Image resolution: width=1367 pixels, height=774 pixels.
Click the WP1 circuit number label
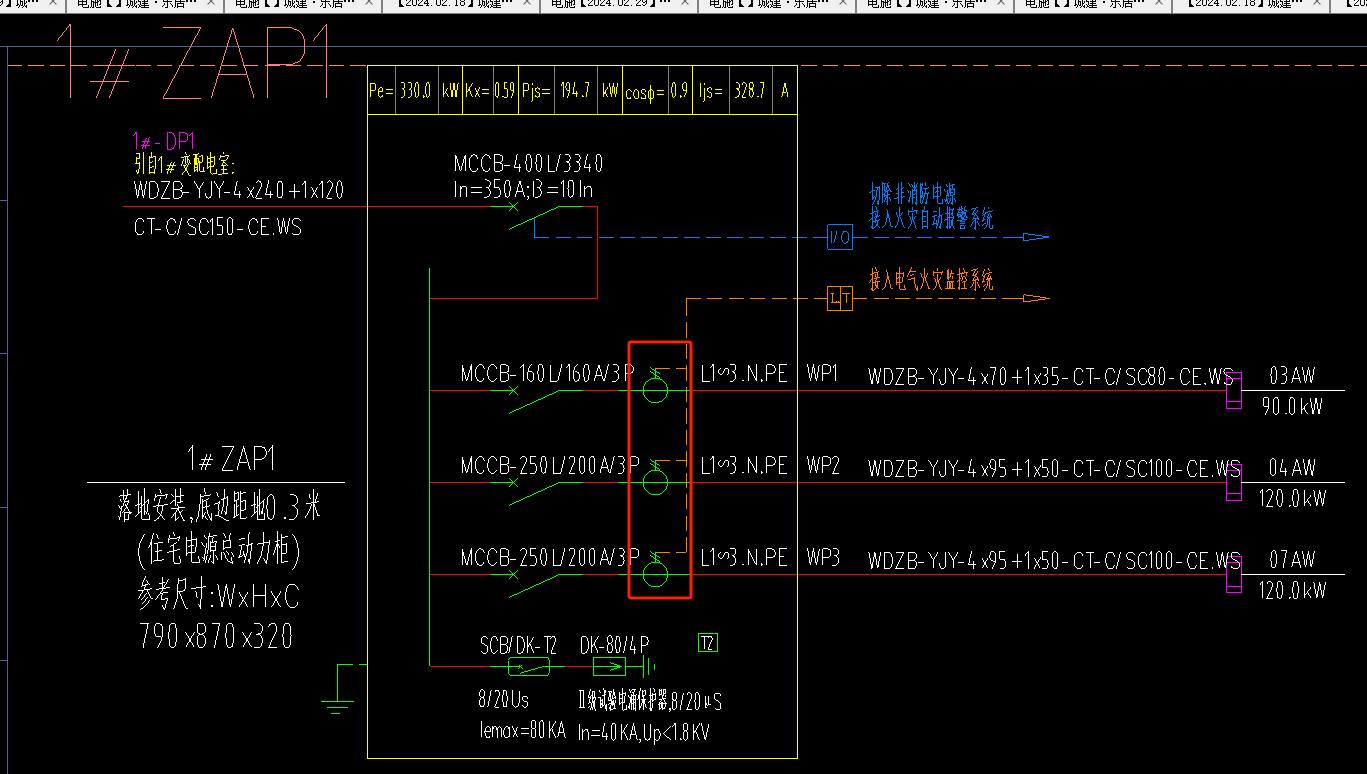point(822,374)
